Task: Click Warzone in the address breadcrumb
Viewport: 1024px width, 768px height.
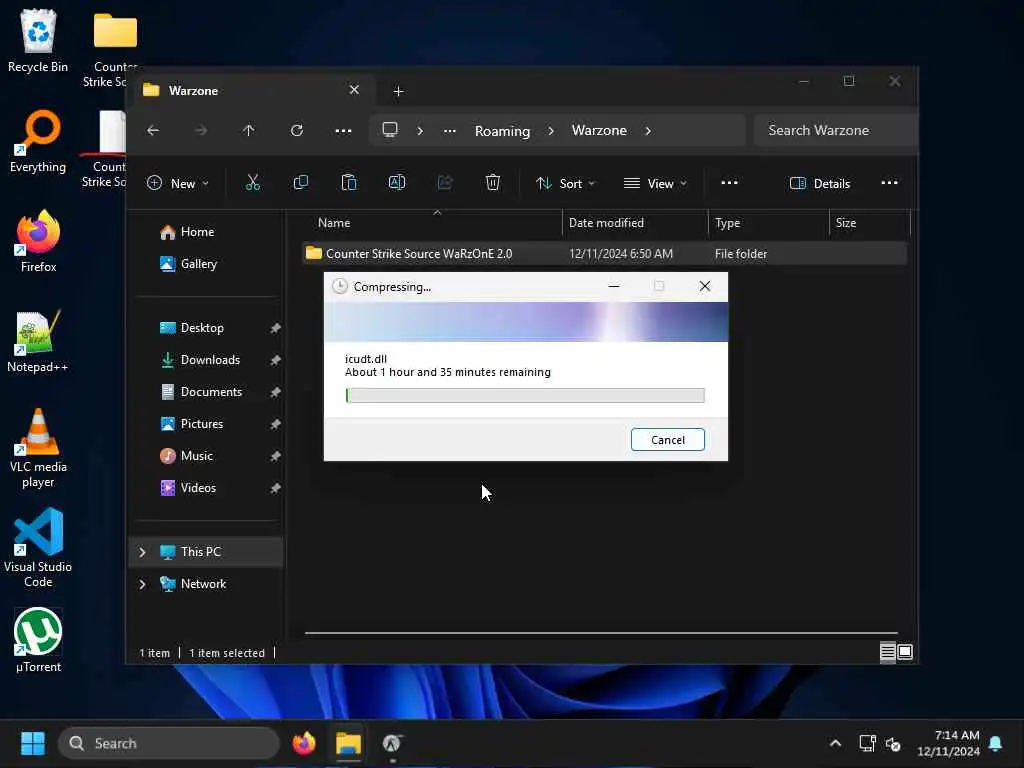Action: 599,131
